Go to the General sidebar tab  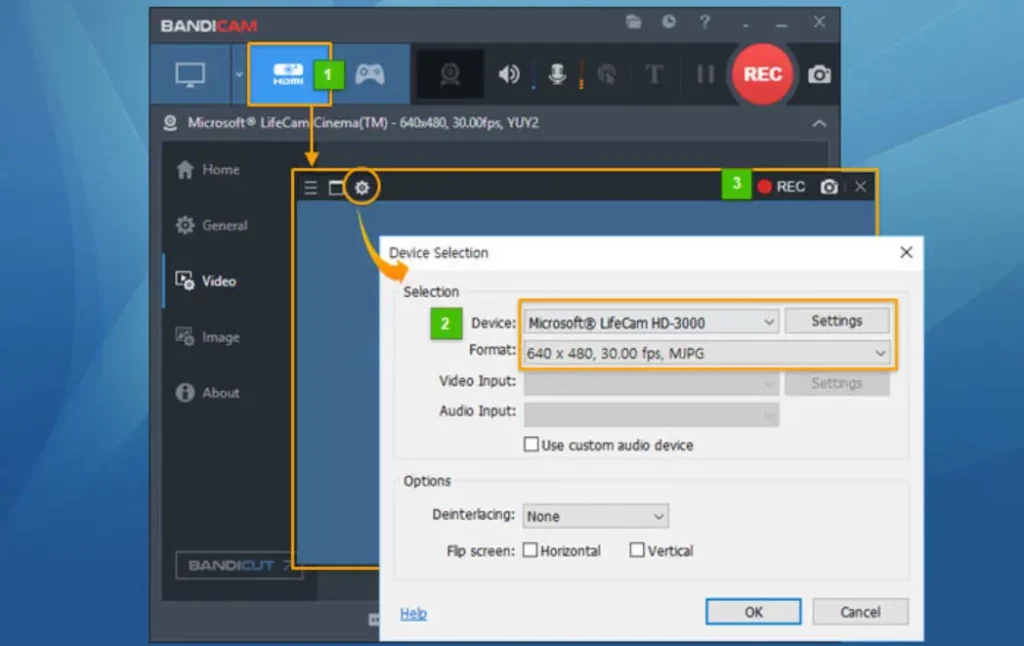pos(223,225)
